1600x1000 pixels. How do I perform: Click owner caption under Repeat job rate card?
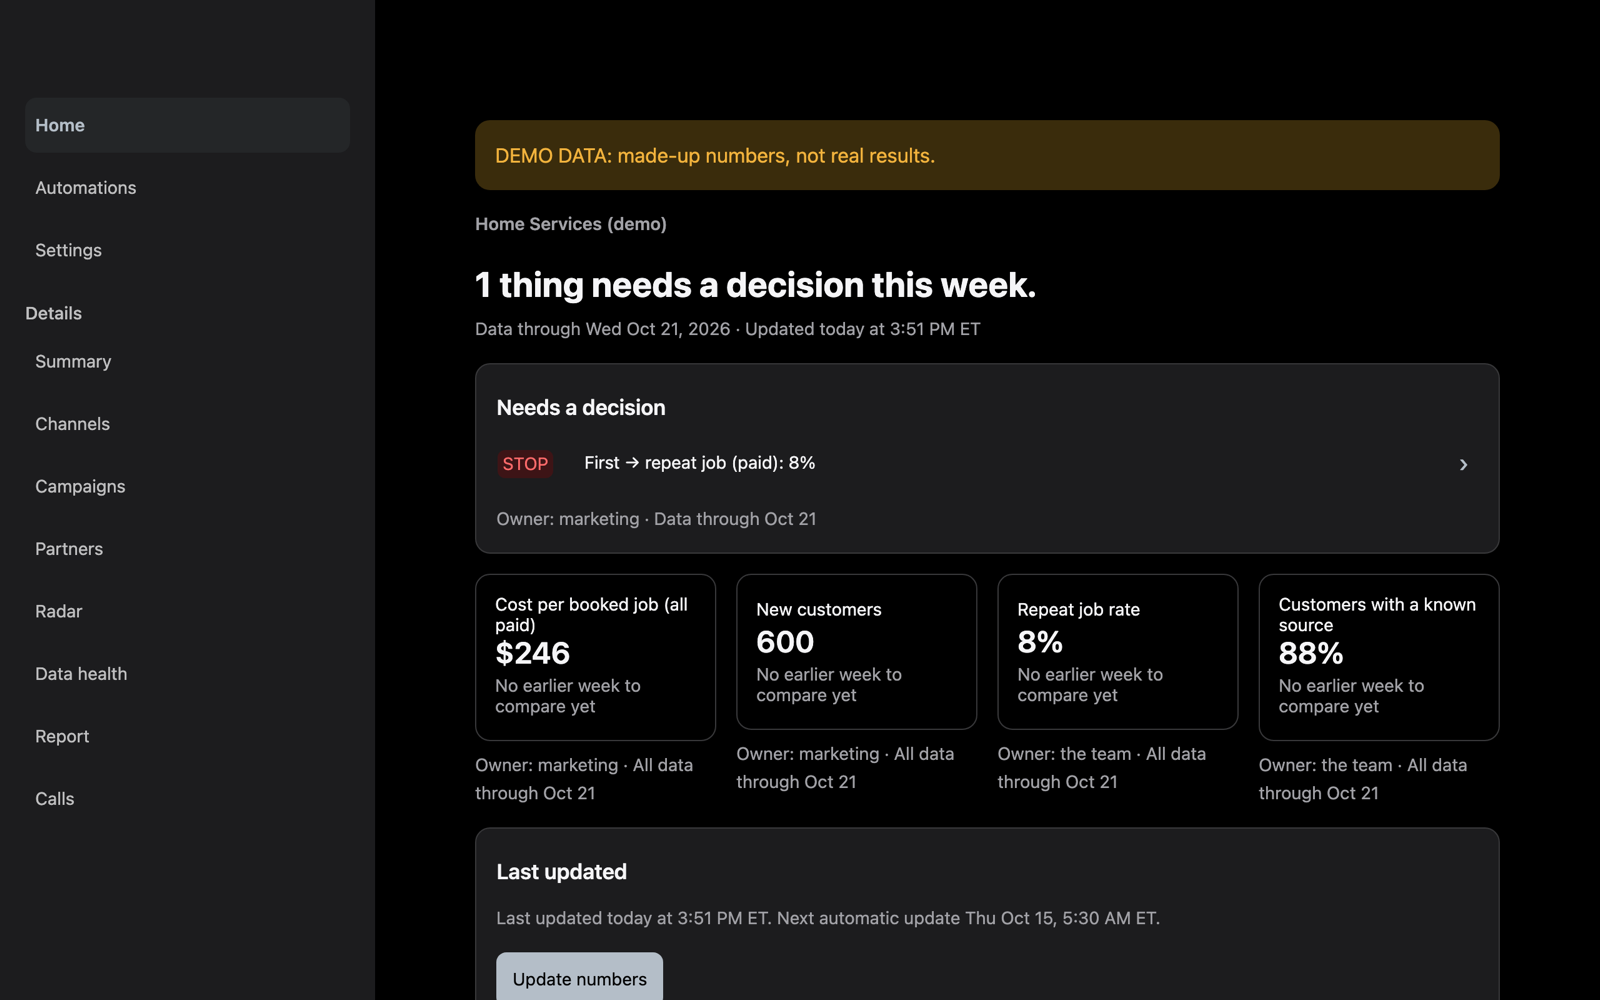pos(1101,768)
